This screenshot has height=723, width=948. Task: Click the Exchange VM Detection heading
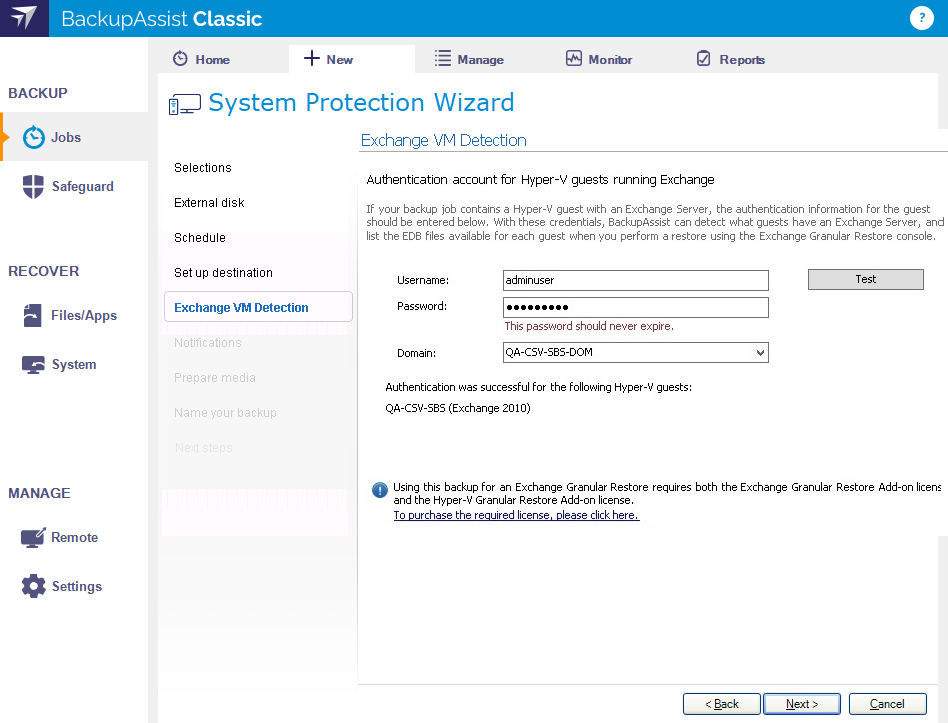(x=443, y=140)
